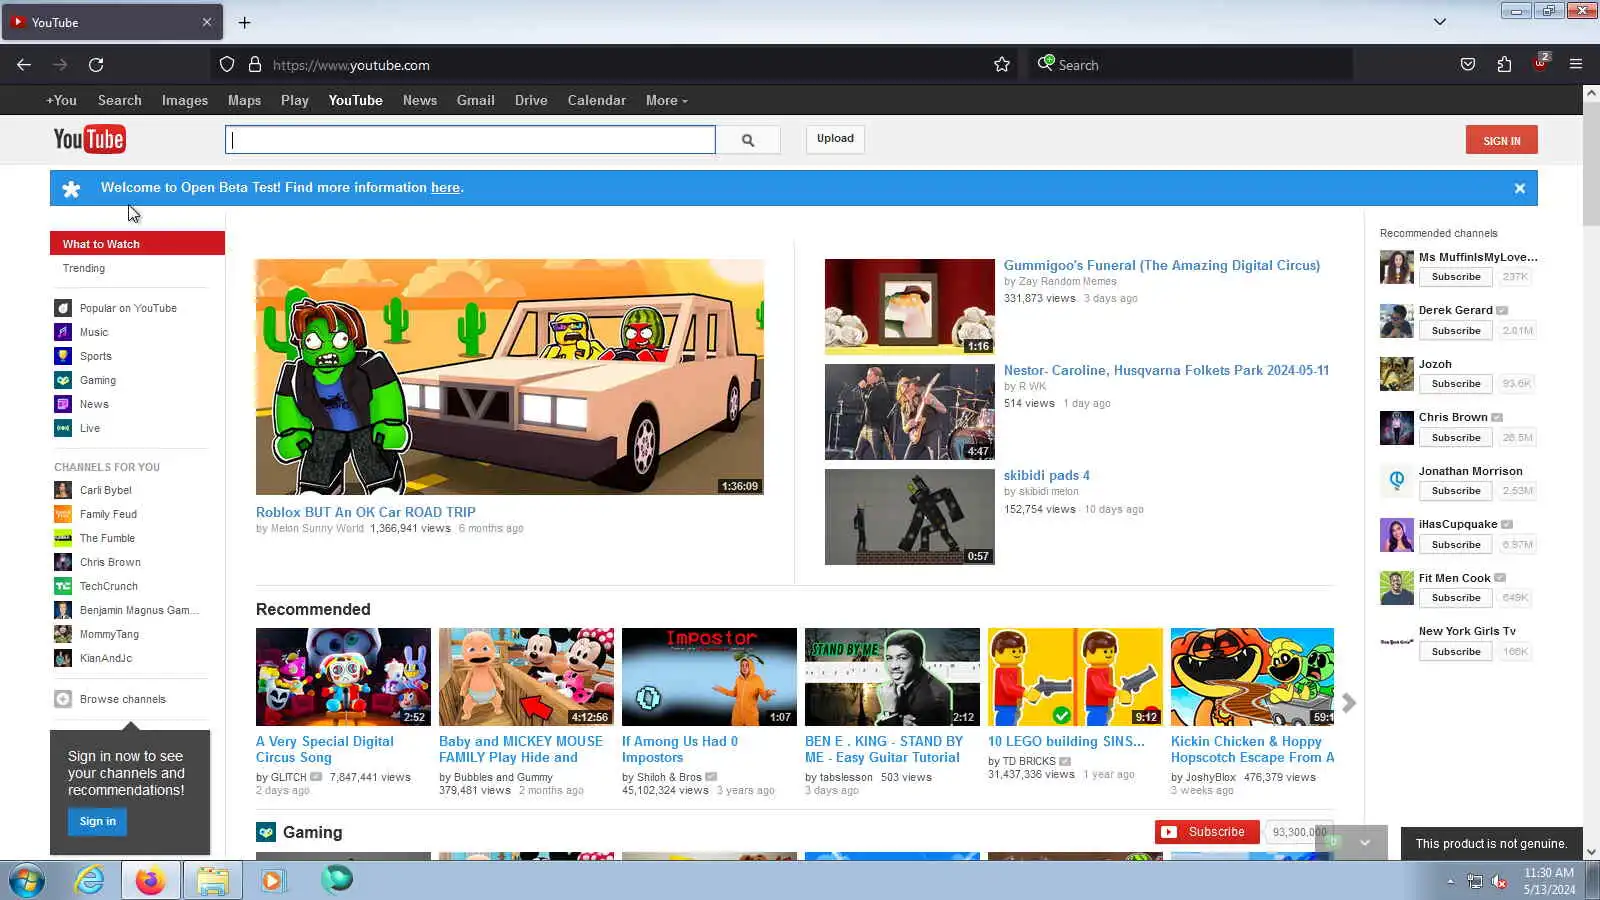Open Windows Explorer folder in taskbar
1600x900 pixels.
pos(212,881)
